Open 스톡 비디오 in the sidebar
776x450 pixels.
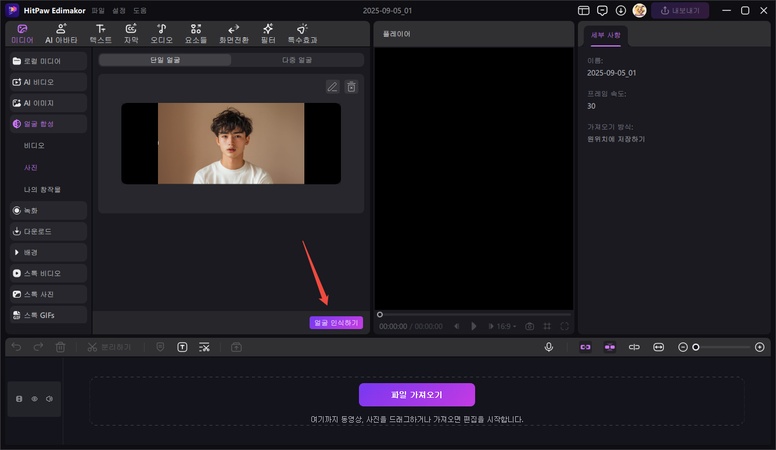tap(48, 273)
